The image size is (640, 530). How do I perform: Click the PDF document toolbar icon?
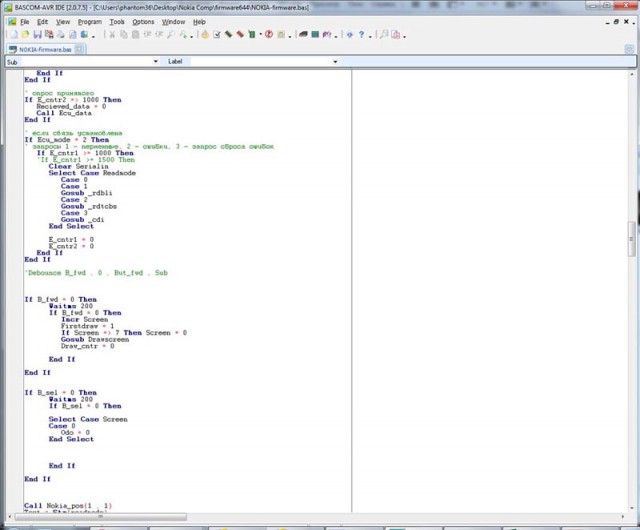click(x=396, y=35)
